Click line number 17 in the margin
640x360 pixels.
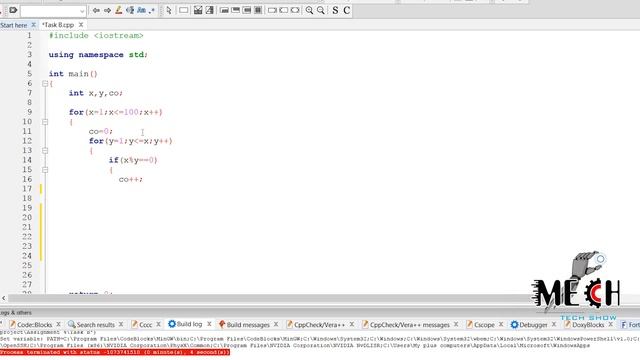coord(27,189)
